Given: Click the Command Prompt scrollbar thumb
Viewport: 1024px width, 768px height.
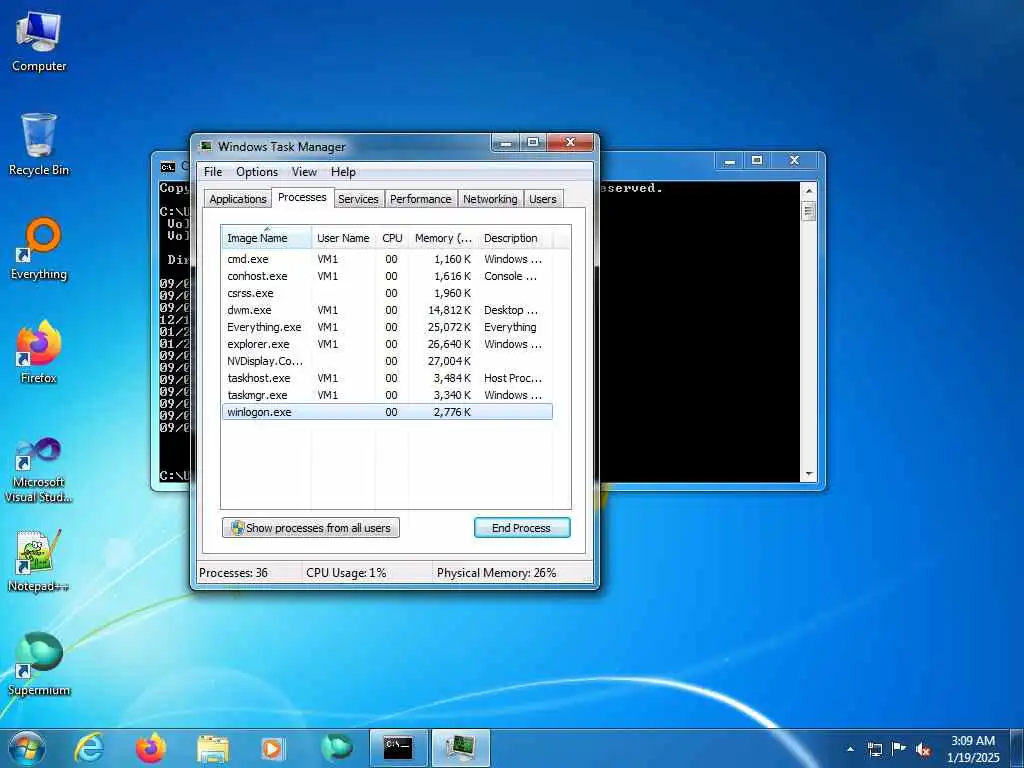Looking at the screenshot, I should click(x=809, y=211).
